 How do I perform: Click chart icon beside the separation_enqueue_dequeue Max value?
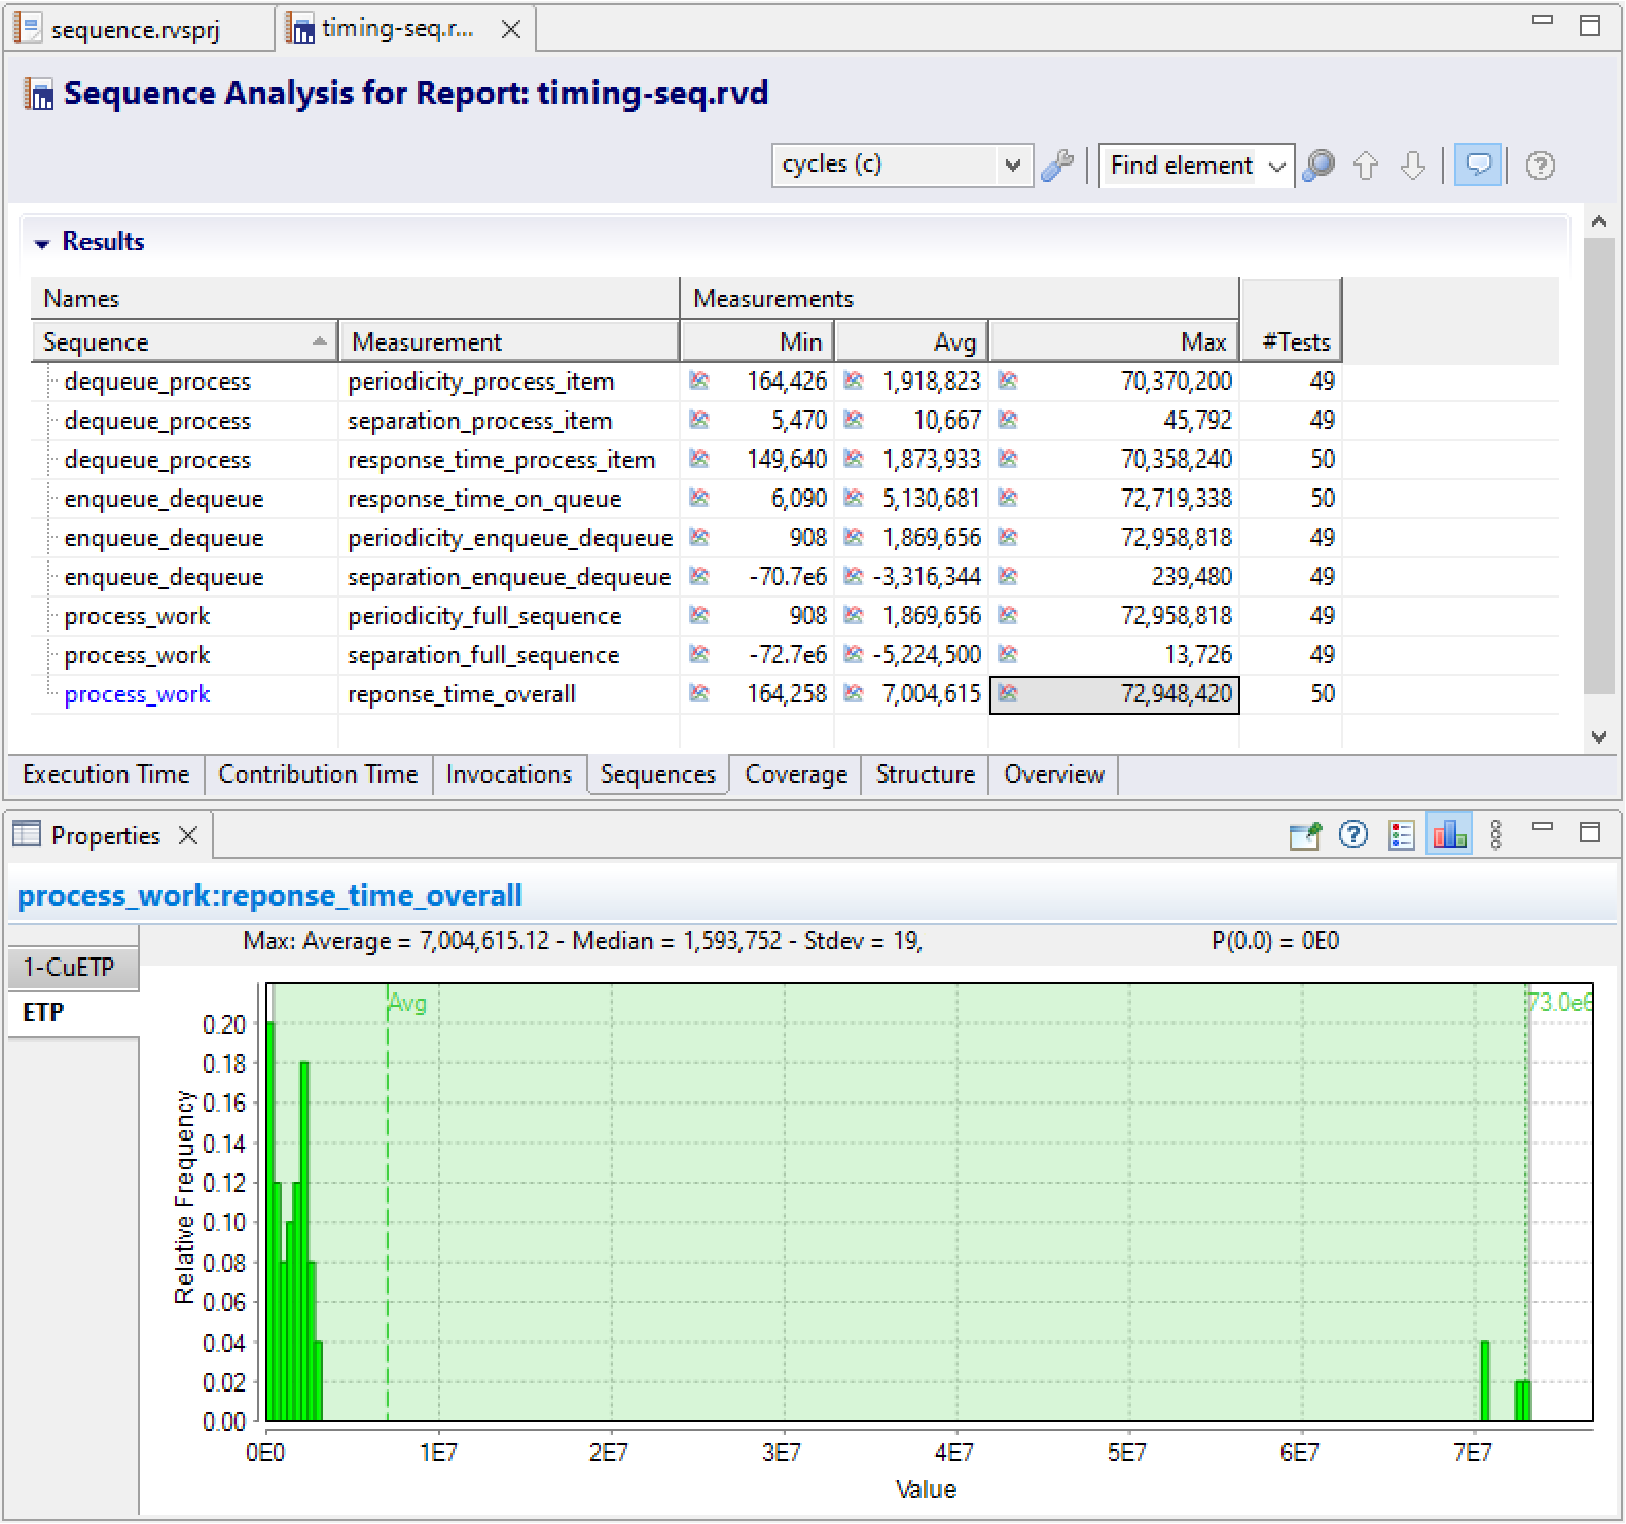(x=1008, y=576)
